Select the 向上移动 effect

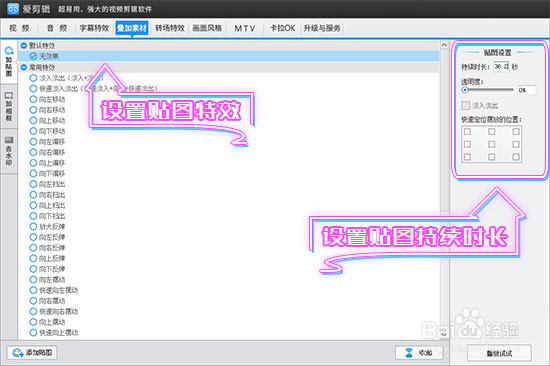point(33,120)
